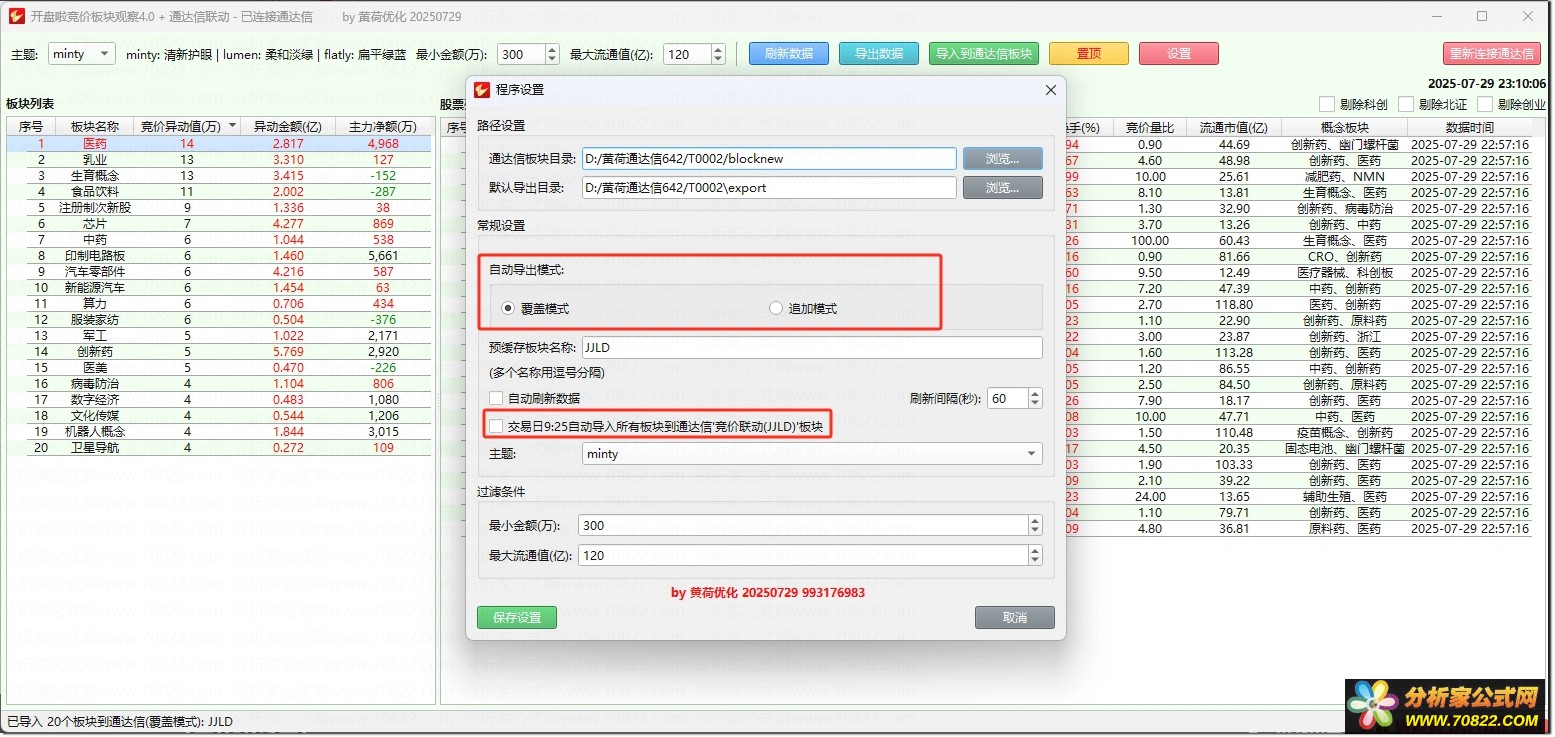Click the 预缓存板块名称 JJLD field
Screen dimensions: 1555x737
tap(812, 347)
